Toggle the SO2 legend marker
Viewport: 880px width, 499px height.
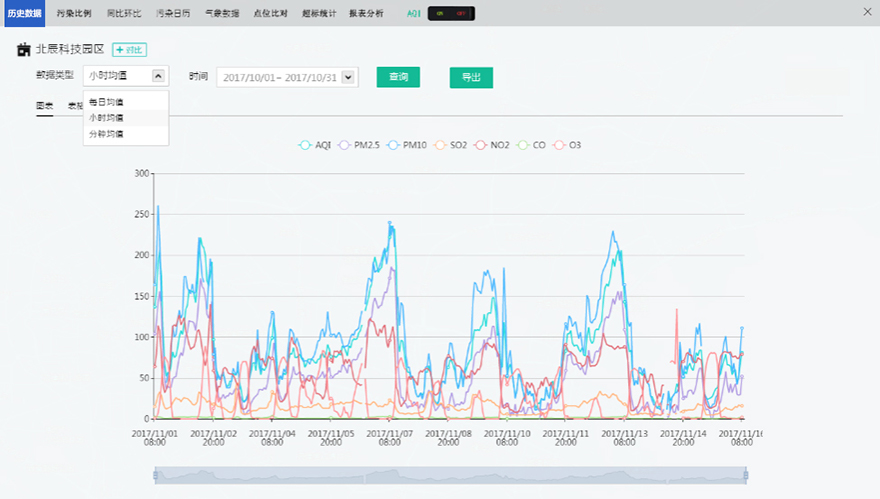point(451,145)
